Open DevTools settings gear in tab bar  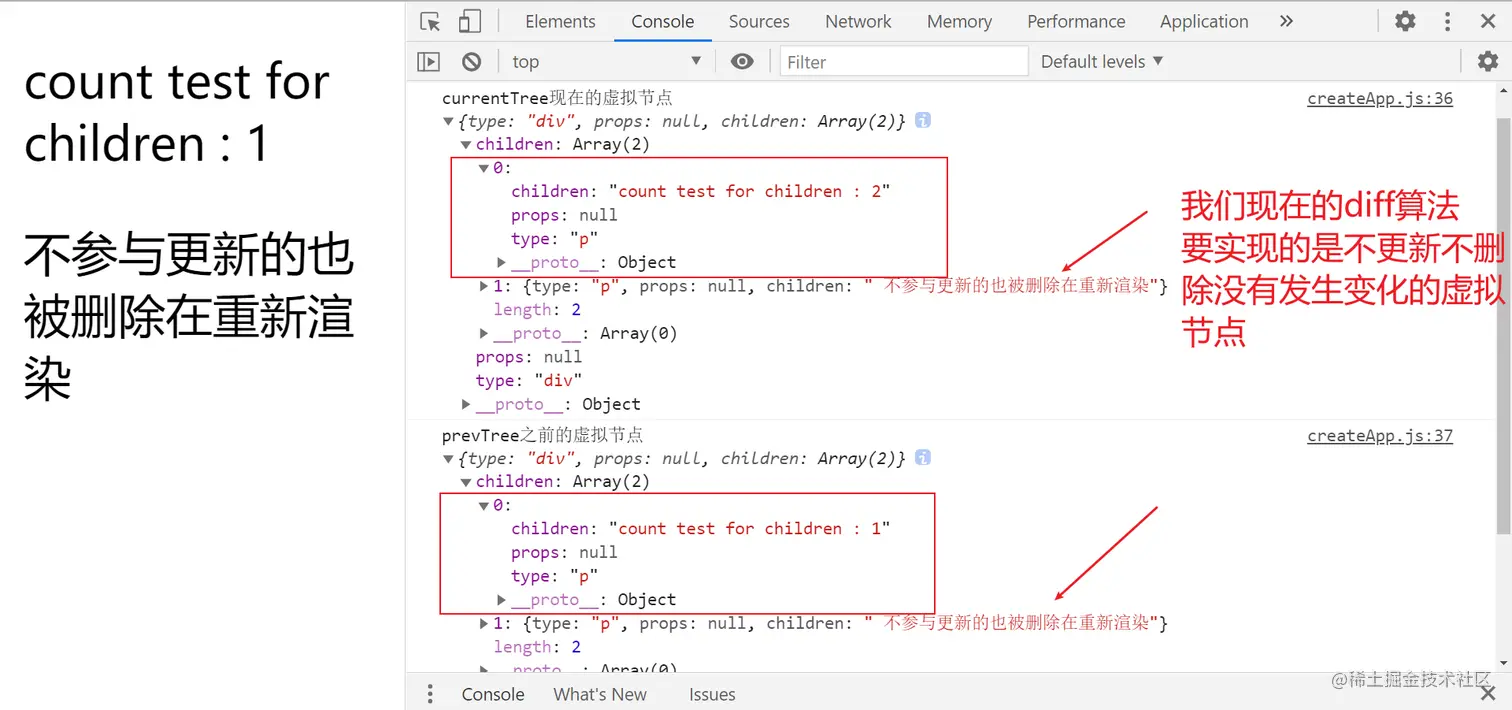point(1405,21)
